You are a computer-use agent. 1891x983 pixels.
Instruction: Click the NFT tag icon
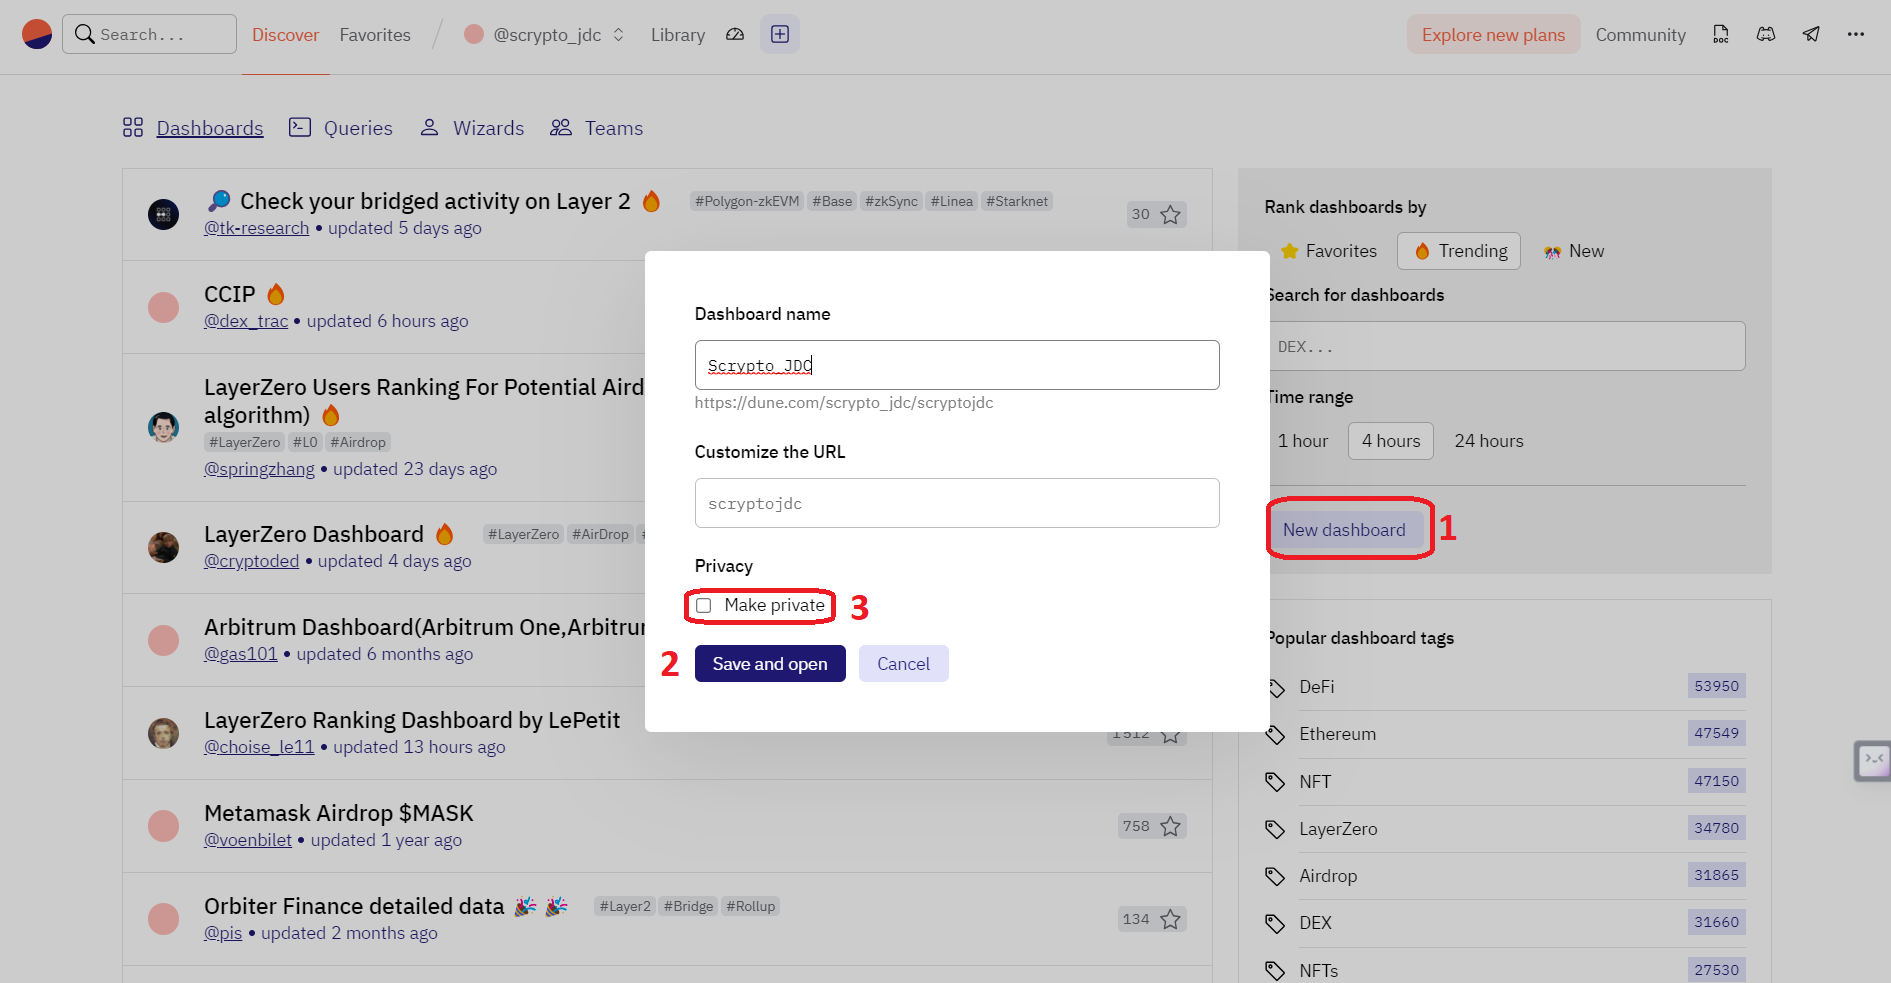[x=1275, y=782]
